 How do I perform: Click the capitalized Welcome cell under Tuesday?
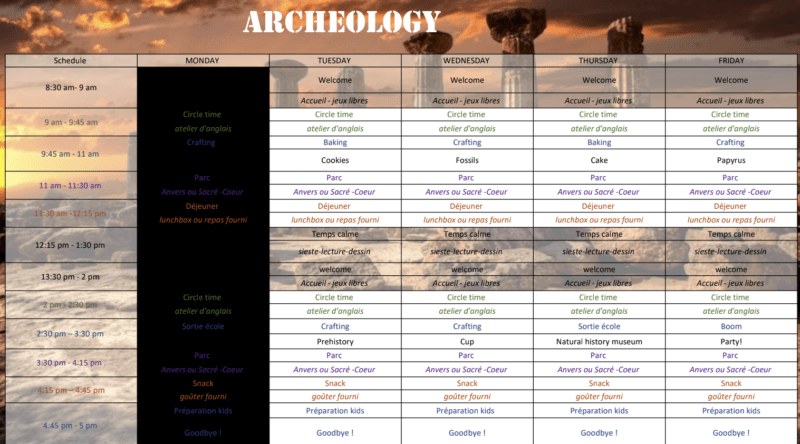pyautogui.click(x=335, y=80)
